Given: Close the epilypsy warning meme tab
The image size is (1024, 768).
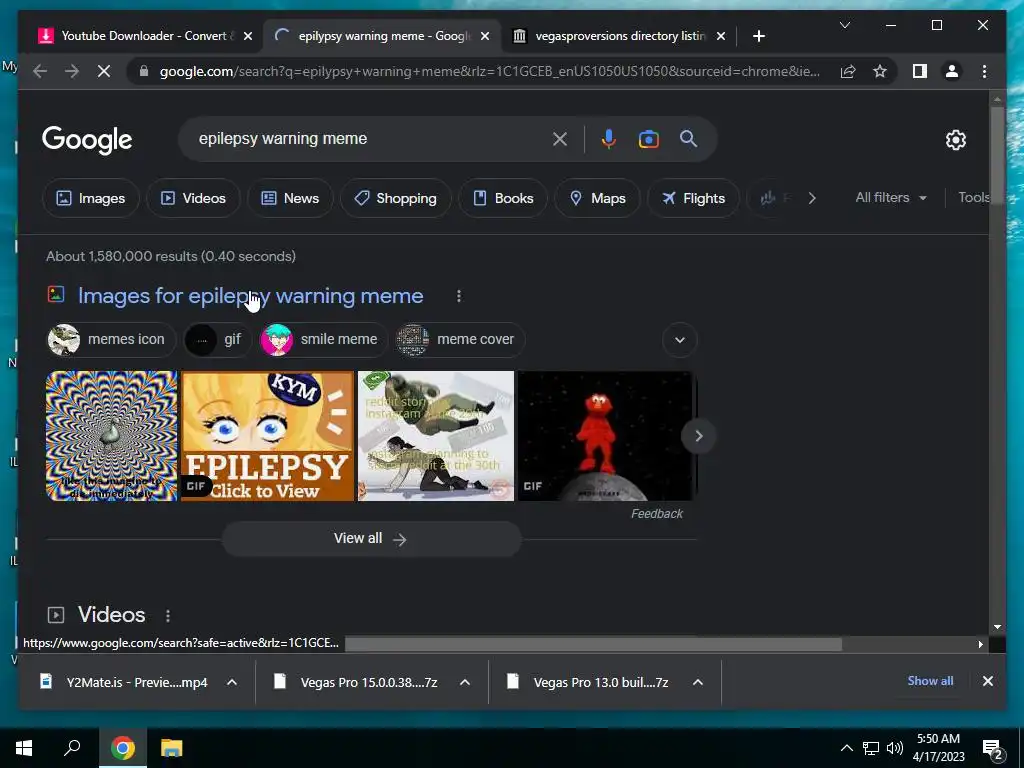Looking at the screenshot, I should pos(485,36).
